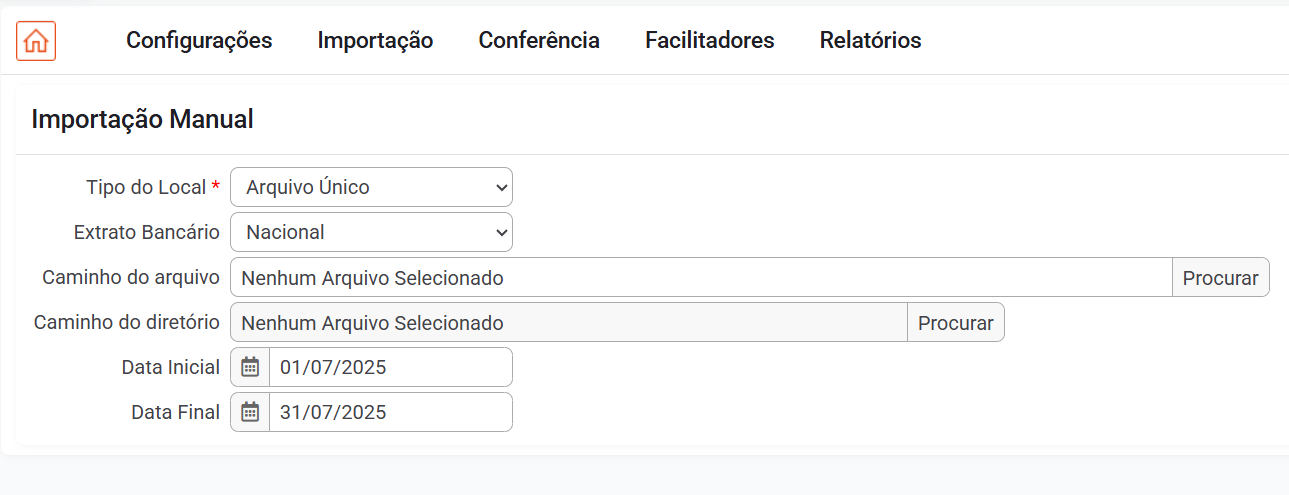Open the Conferência menu

coord(539,41)
